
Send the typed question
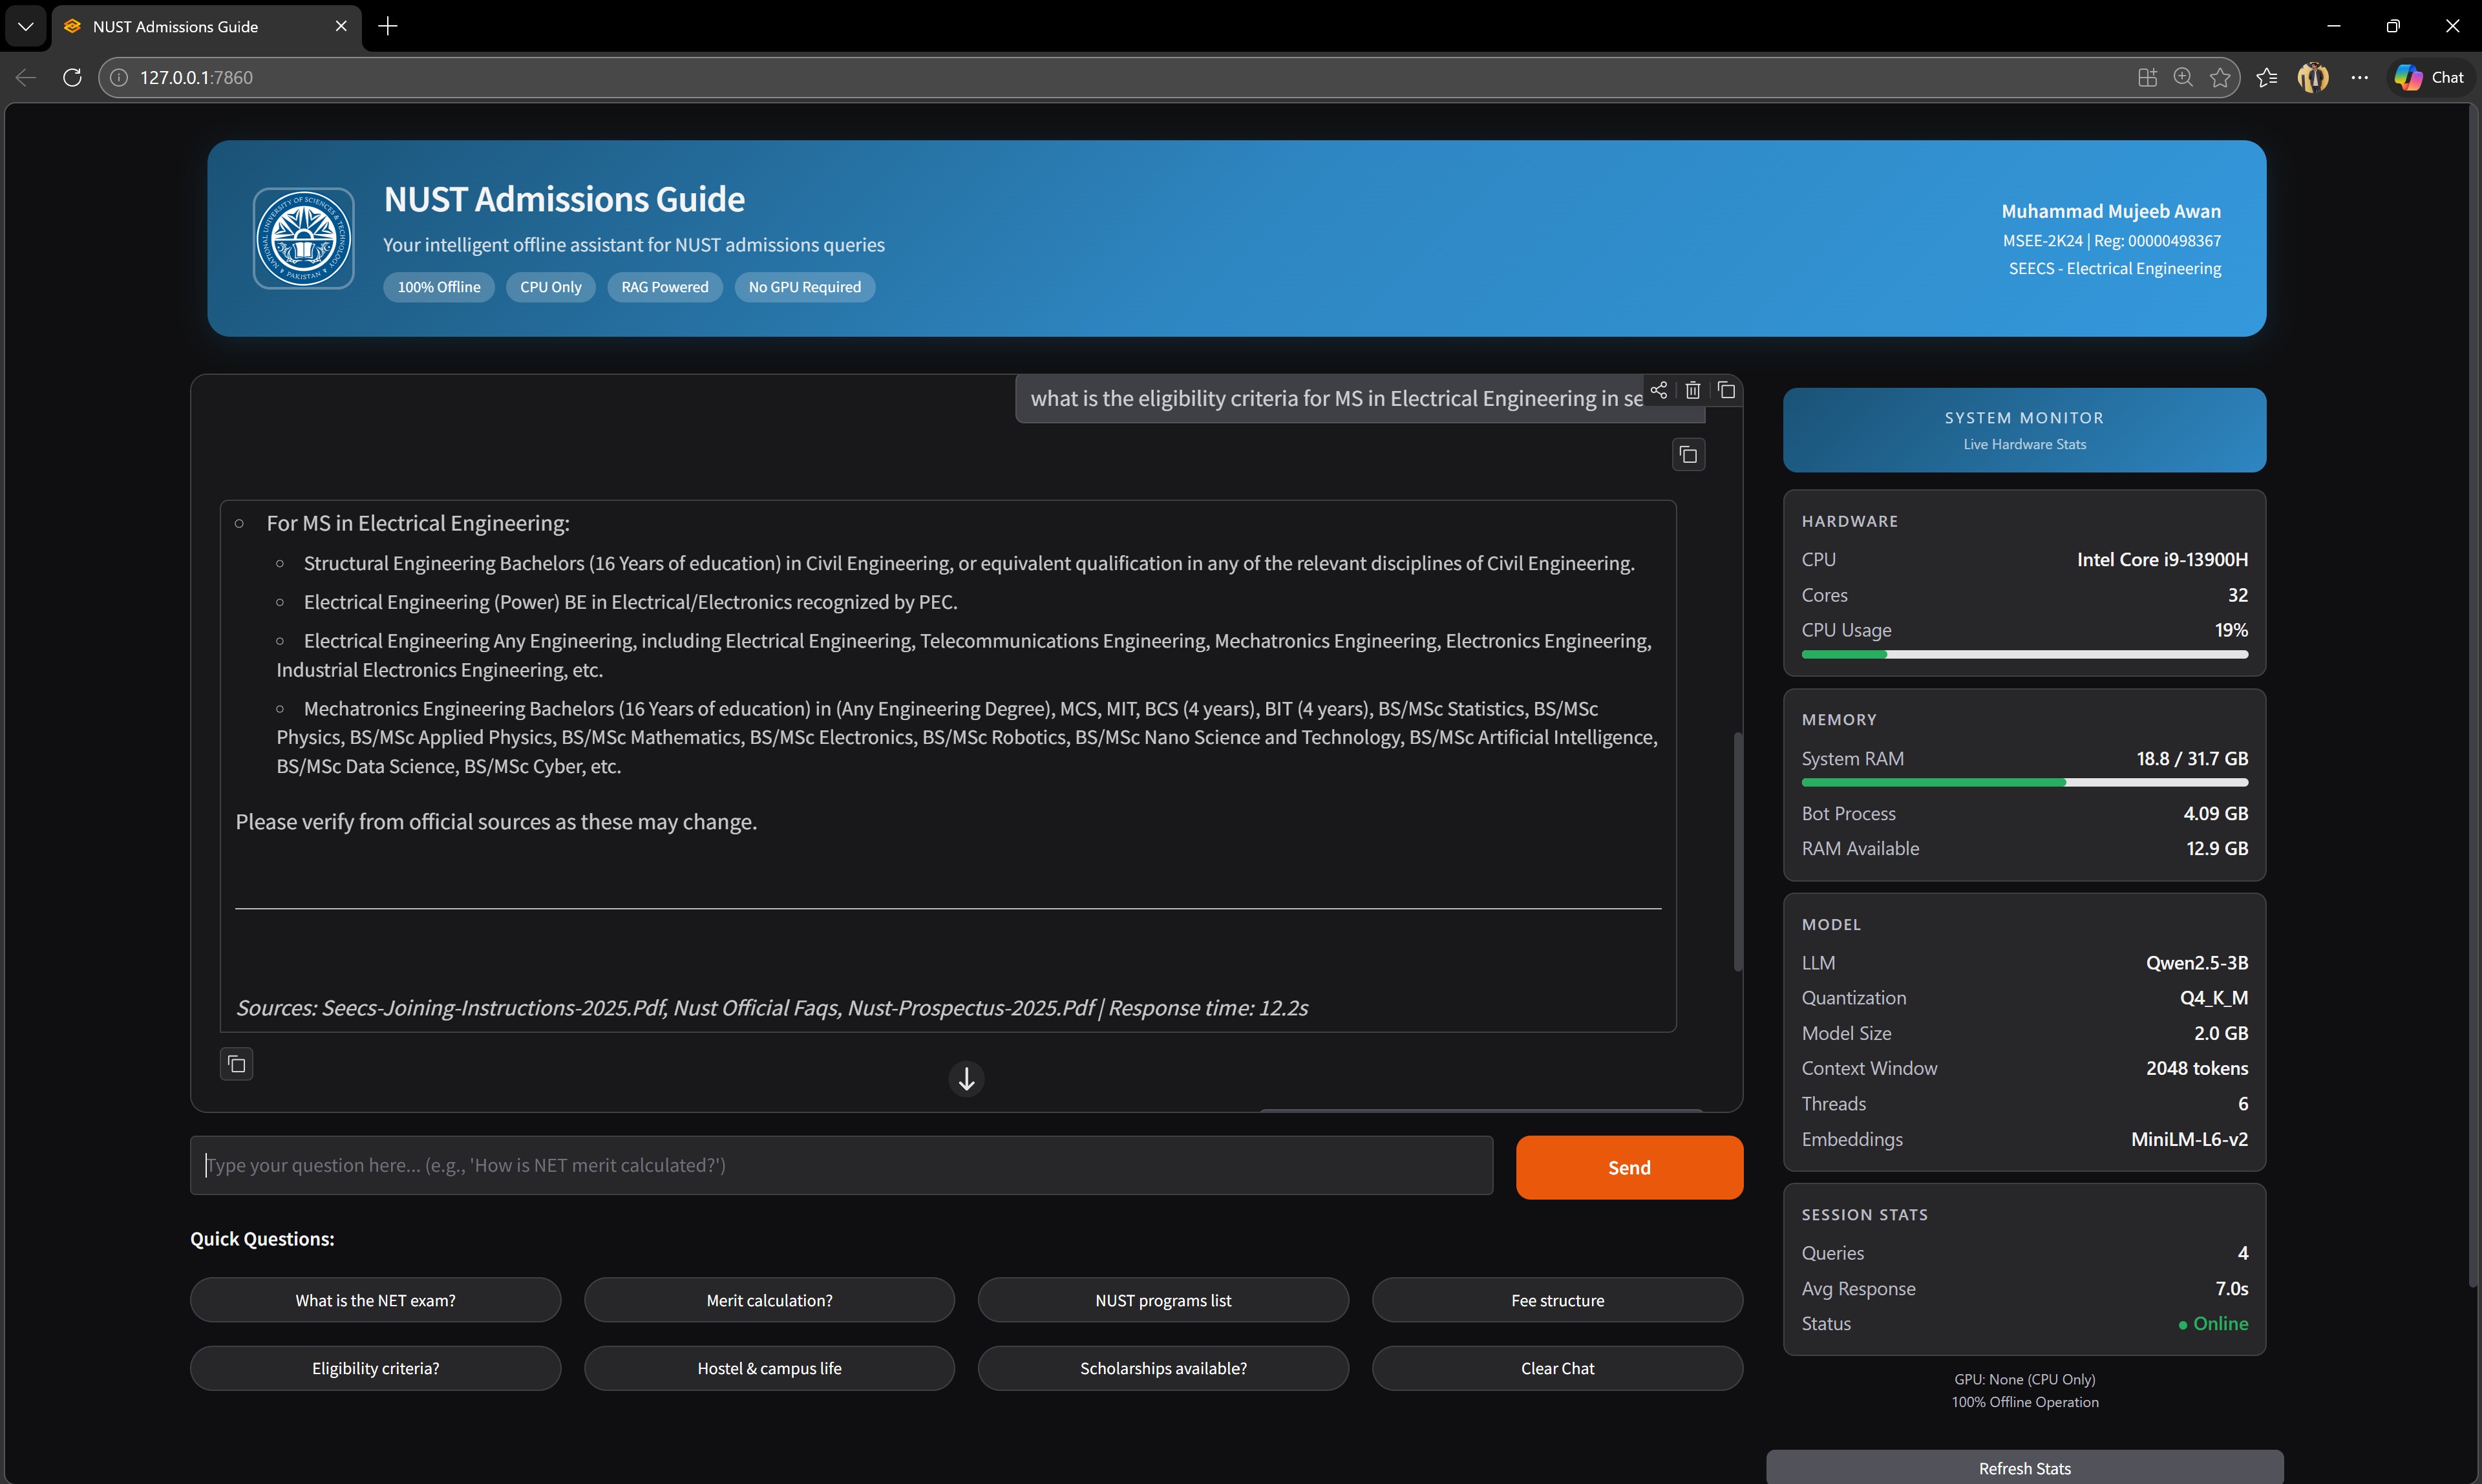[x=1629, y=1167]
